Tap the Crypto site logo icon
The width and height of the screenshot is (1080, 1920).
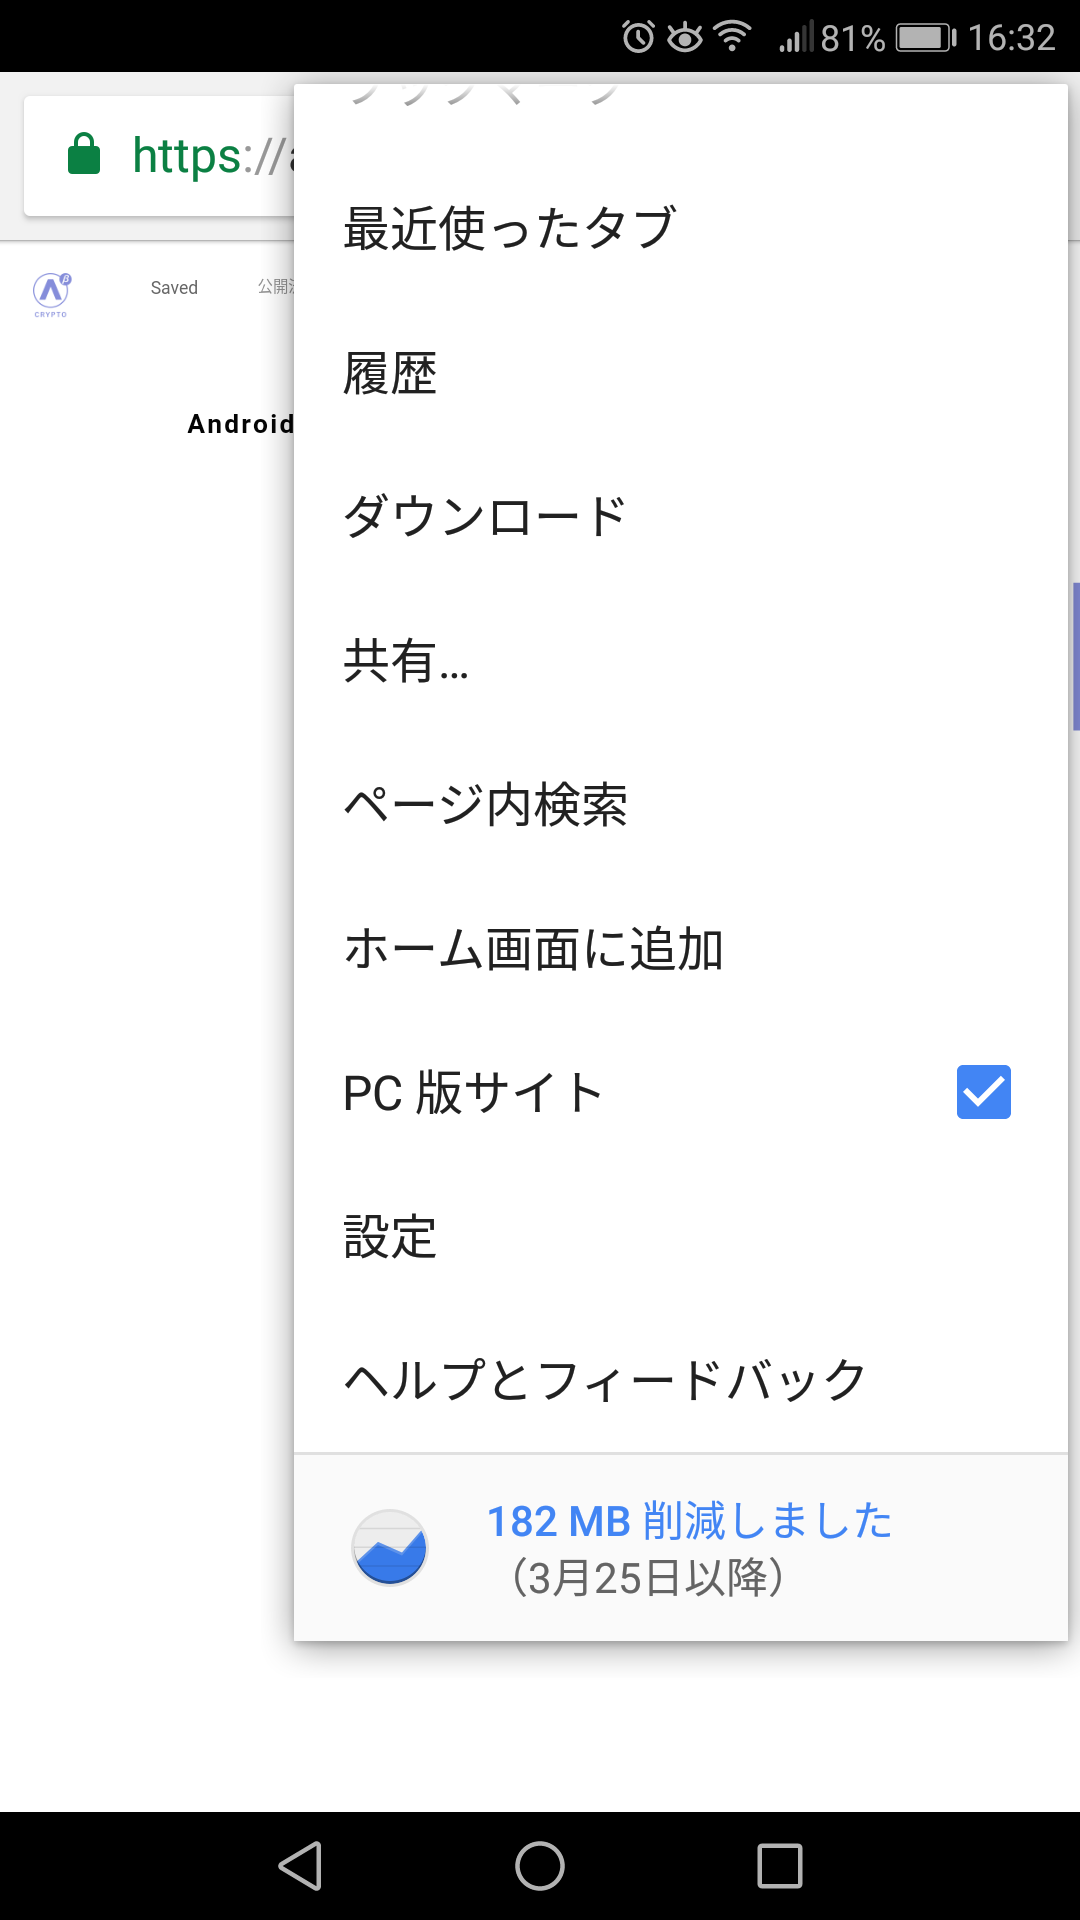point(51,293)
